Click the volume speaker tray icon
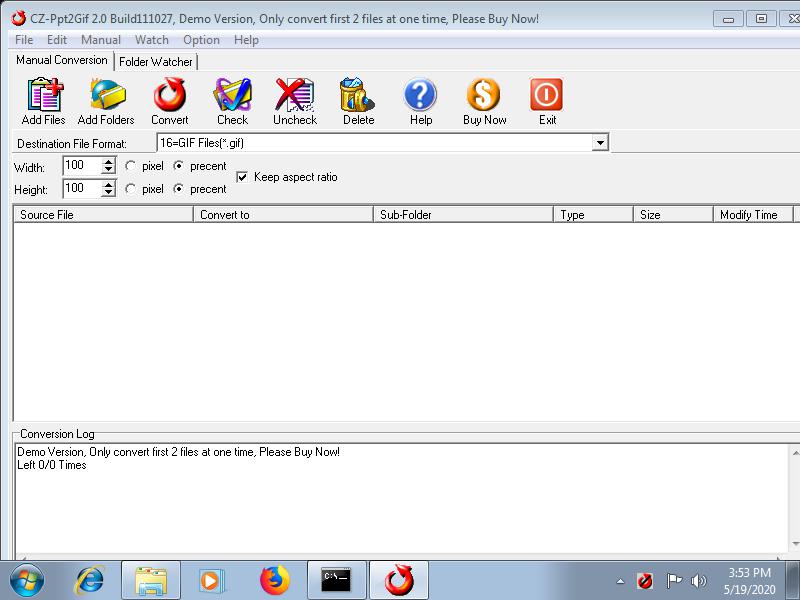800x600 pixels. (x=698, y=581)
